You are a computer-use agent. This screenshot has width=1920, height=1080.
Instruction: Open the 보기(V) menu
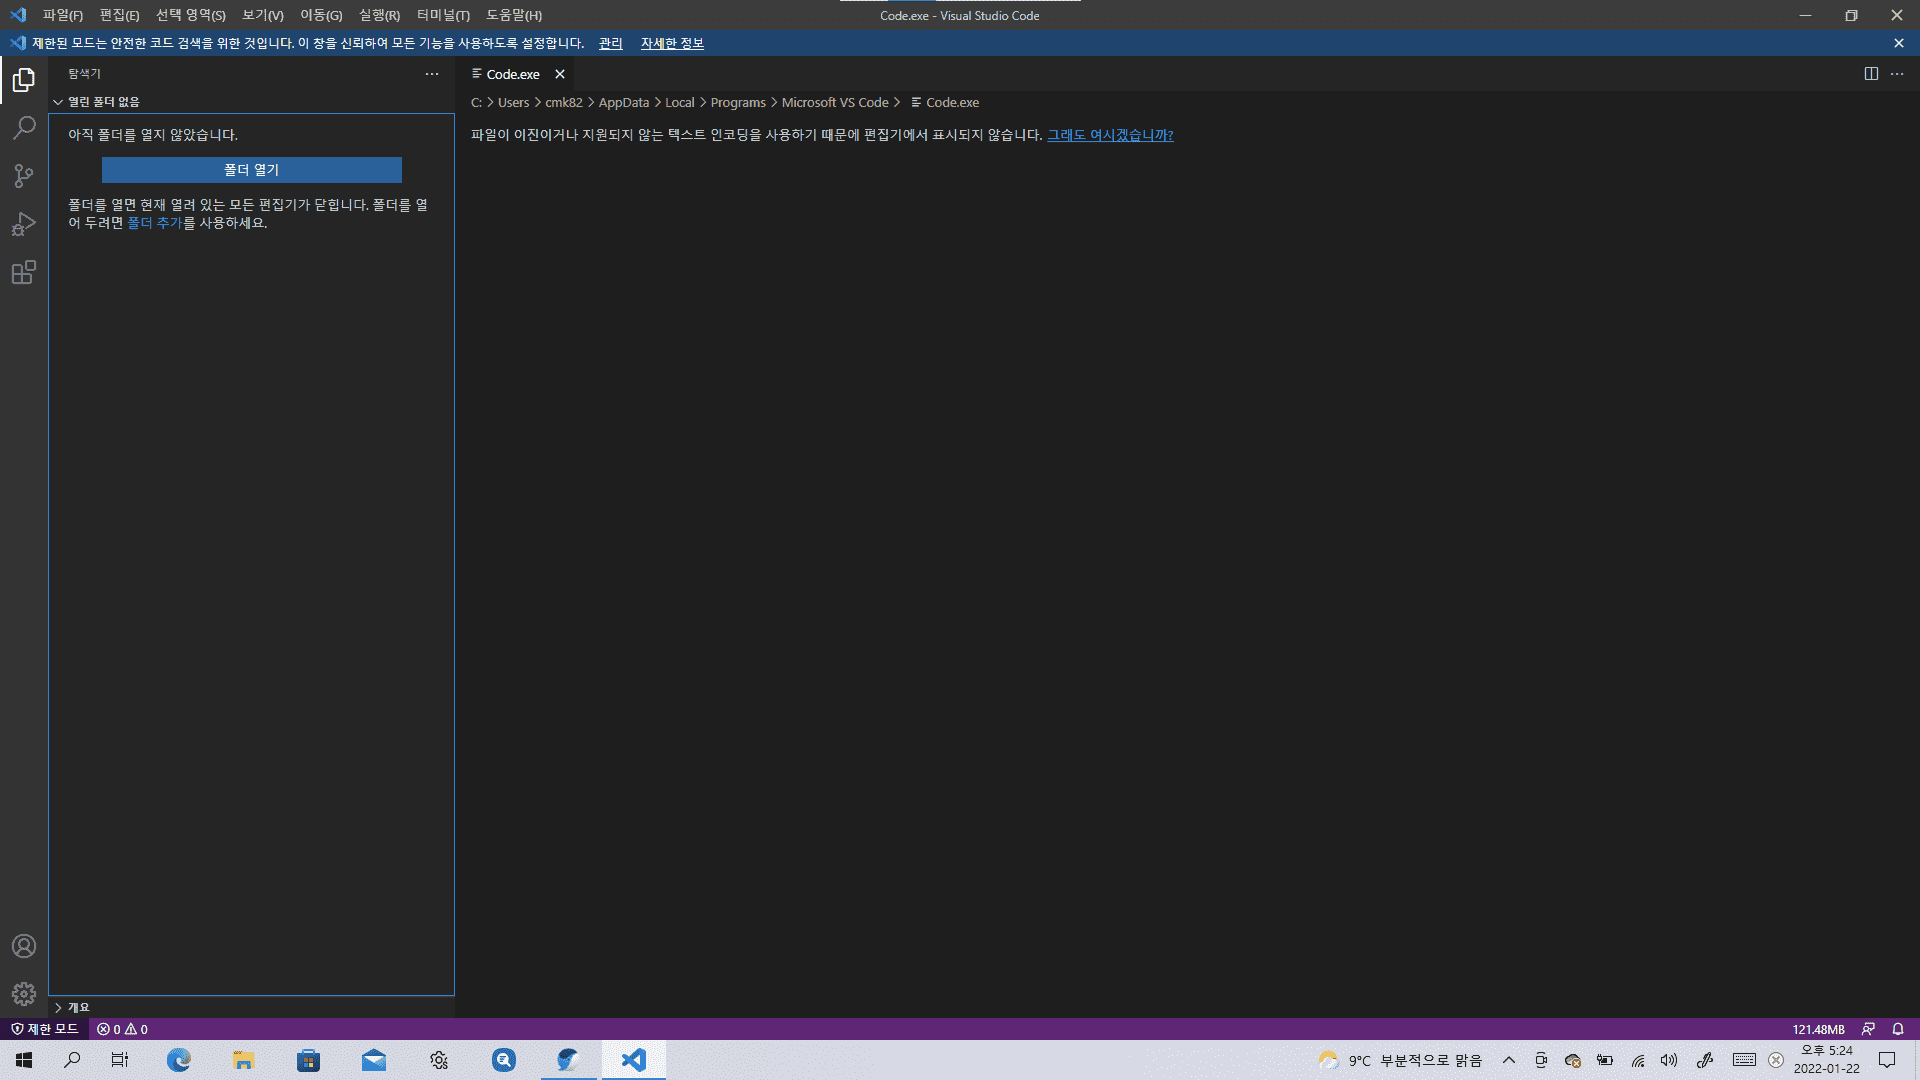pyautogui.click(x=263, y=15)
